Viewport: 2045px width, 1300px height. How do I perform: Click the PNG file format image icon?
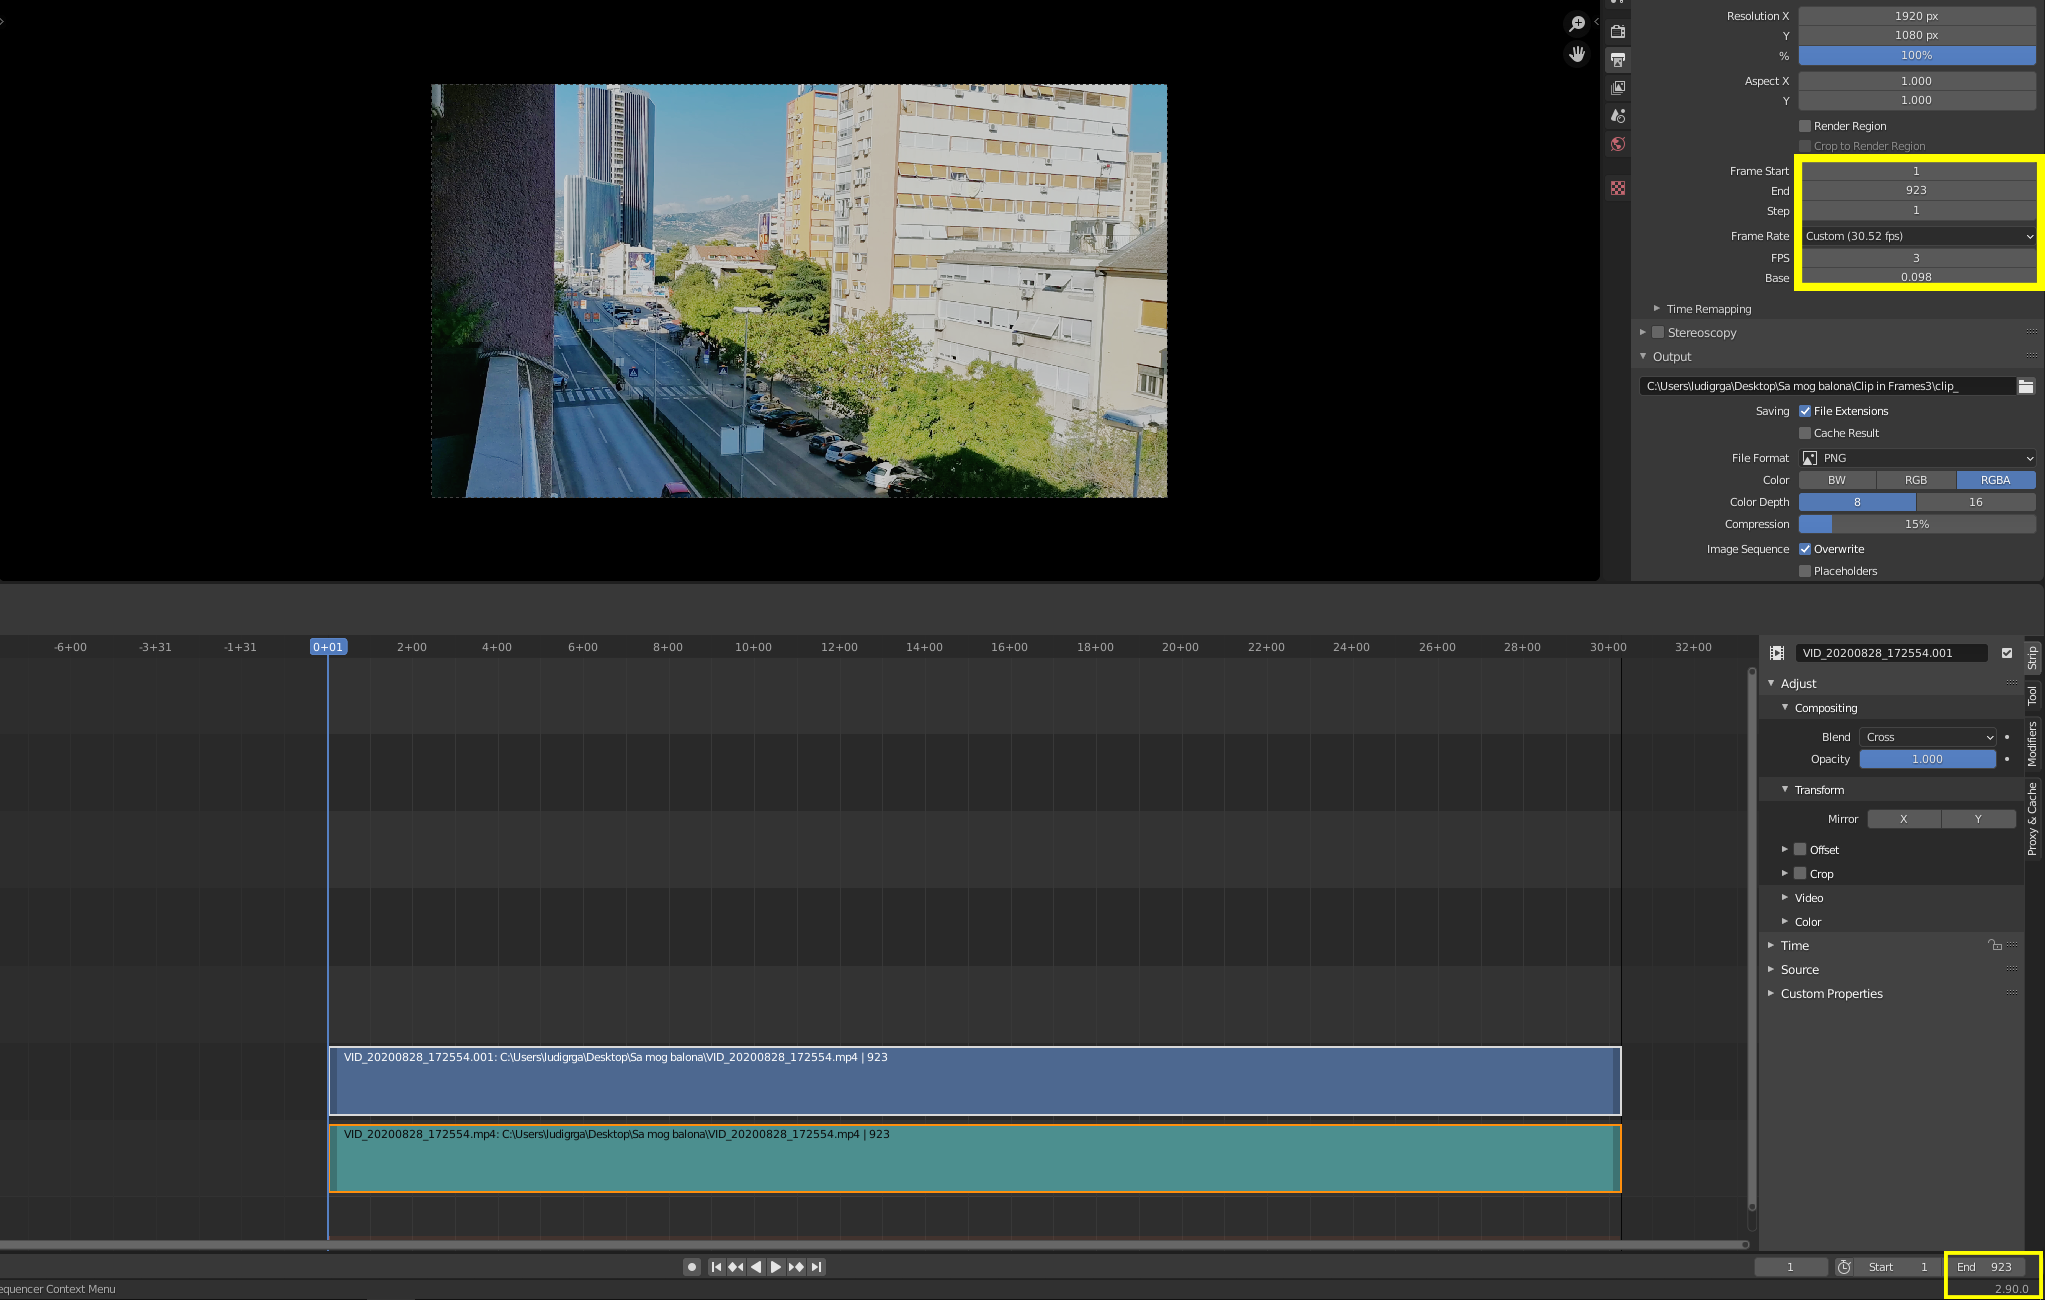pos(1810,458)
